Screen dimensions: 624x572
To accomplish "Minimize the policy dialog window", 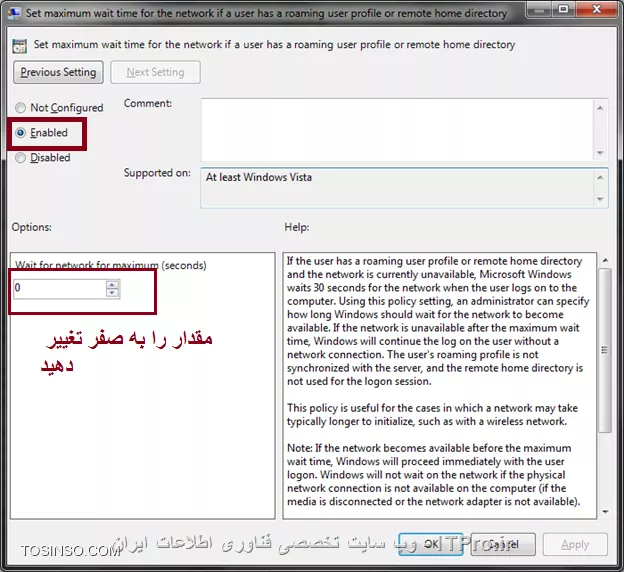I will [540, 9].
